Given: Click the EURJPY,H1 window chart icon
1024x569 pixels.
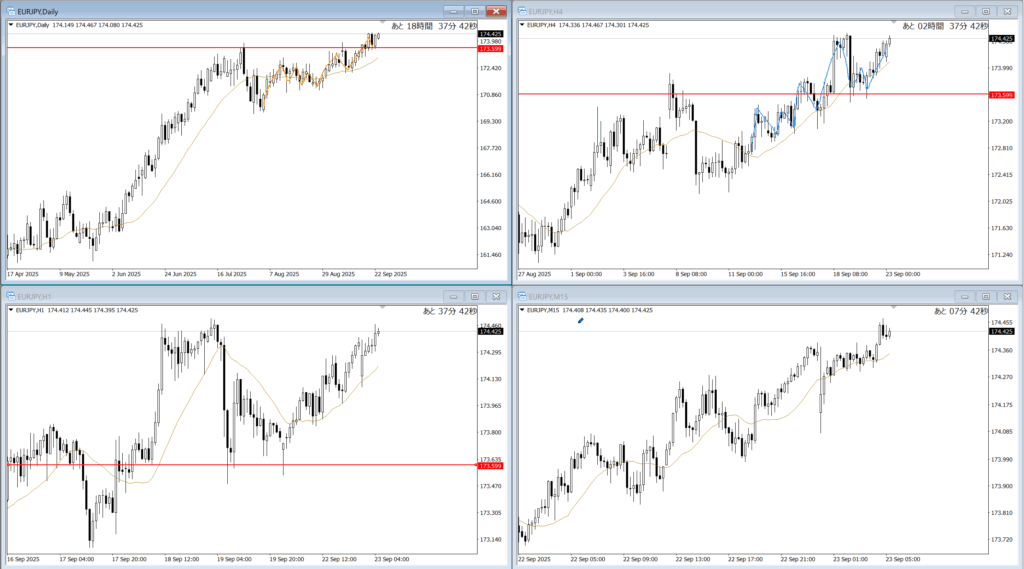Looking at the screenshot, I should (9, 296).
